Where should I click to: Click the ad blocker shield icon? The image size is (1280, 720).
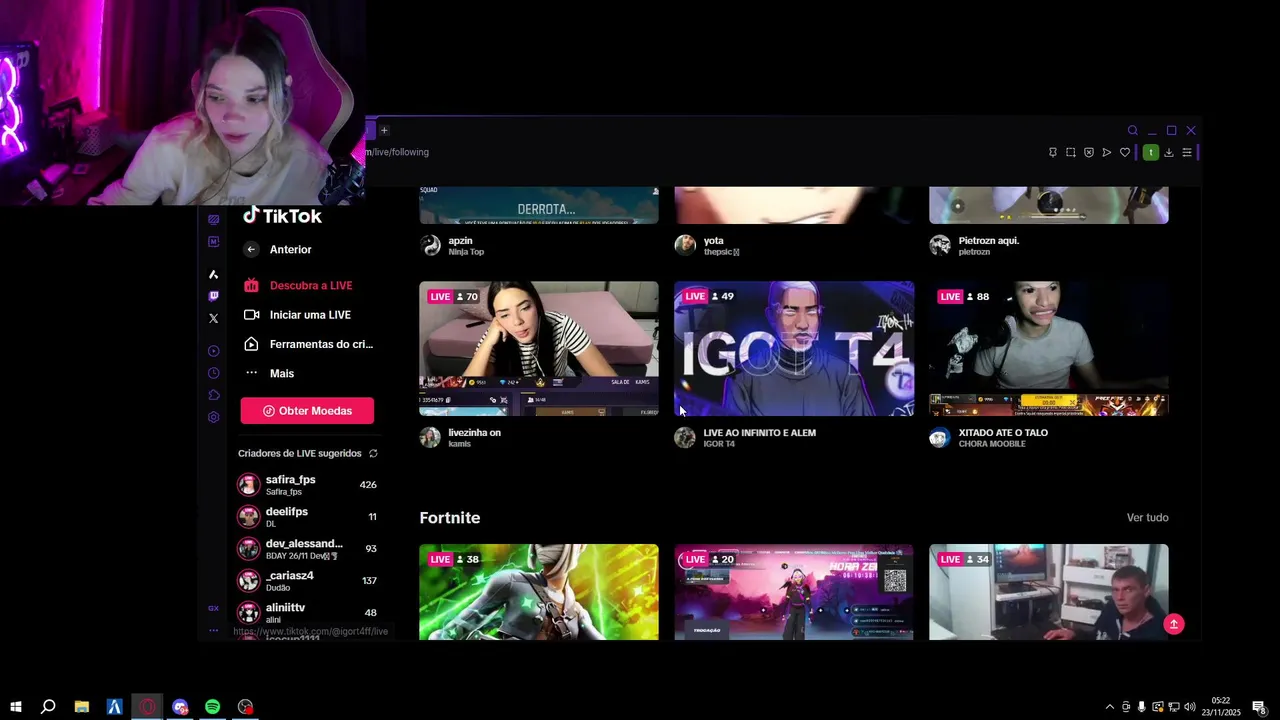click(x=1089, y=152)
